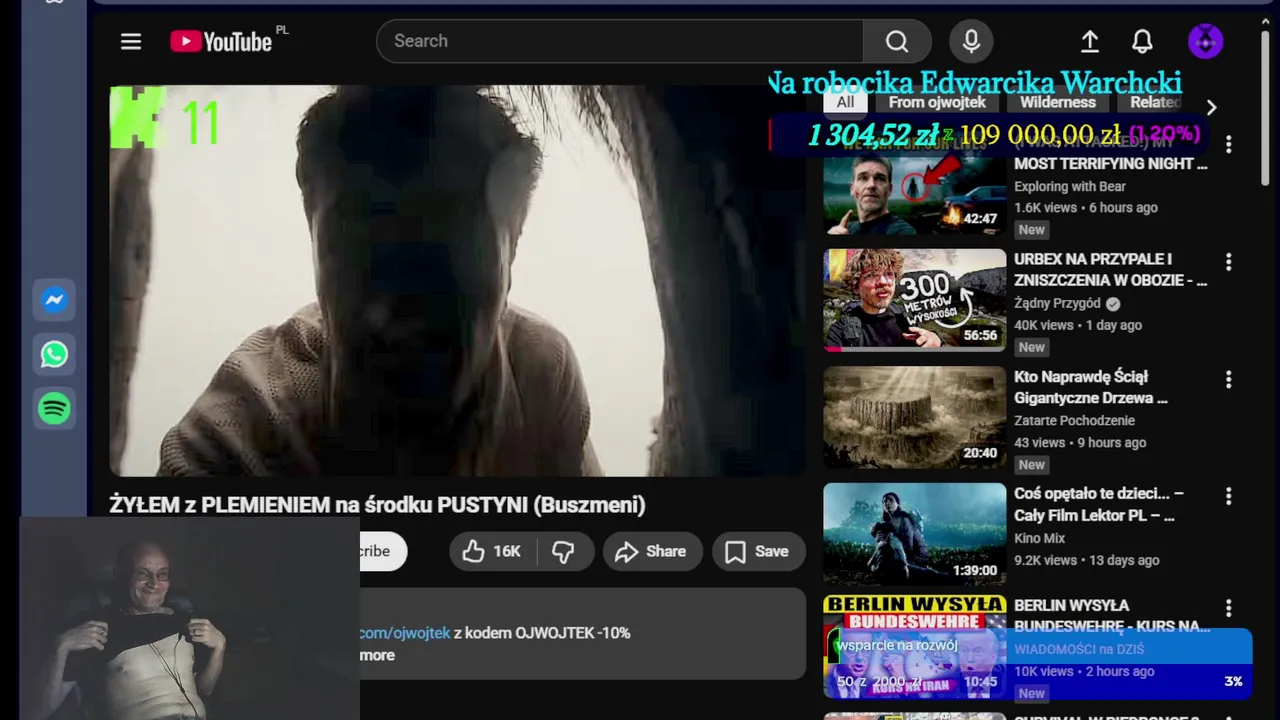Open options for Most Terrifying Night video
This screenshot has height=720, width=1280.
pos(1229,145)
